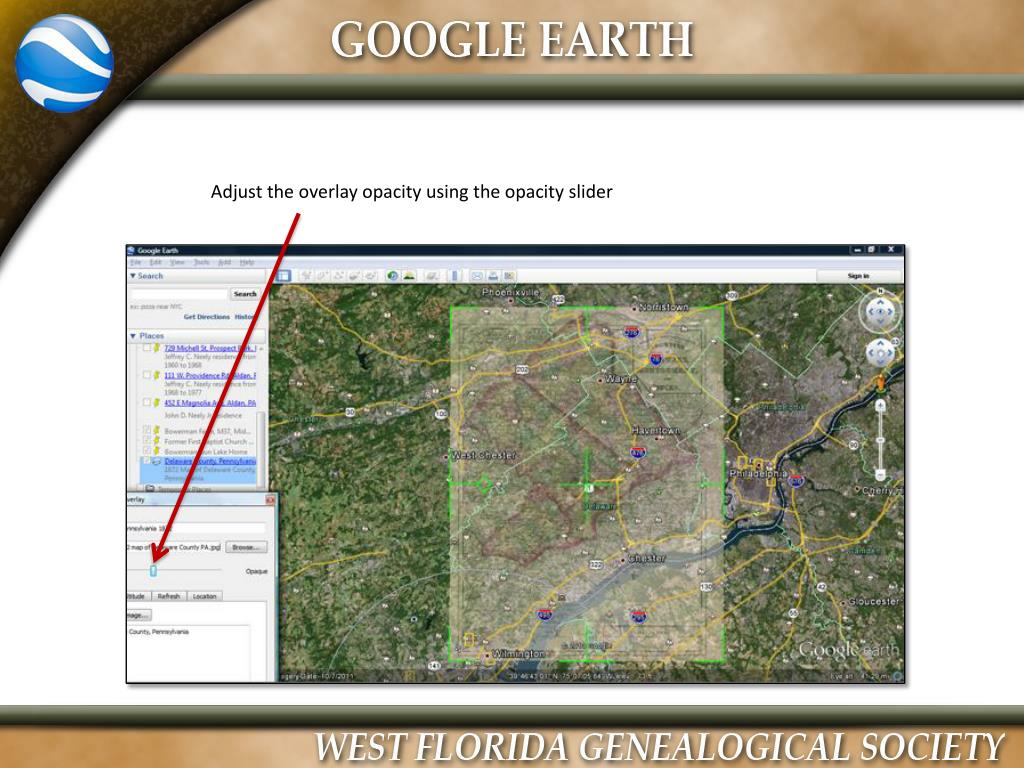1024x768 pixels.
Task: Click the Look joystick compass ring
Action: pos(880,312)
